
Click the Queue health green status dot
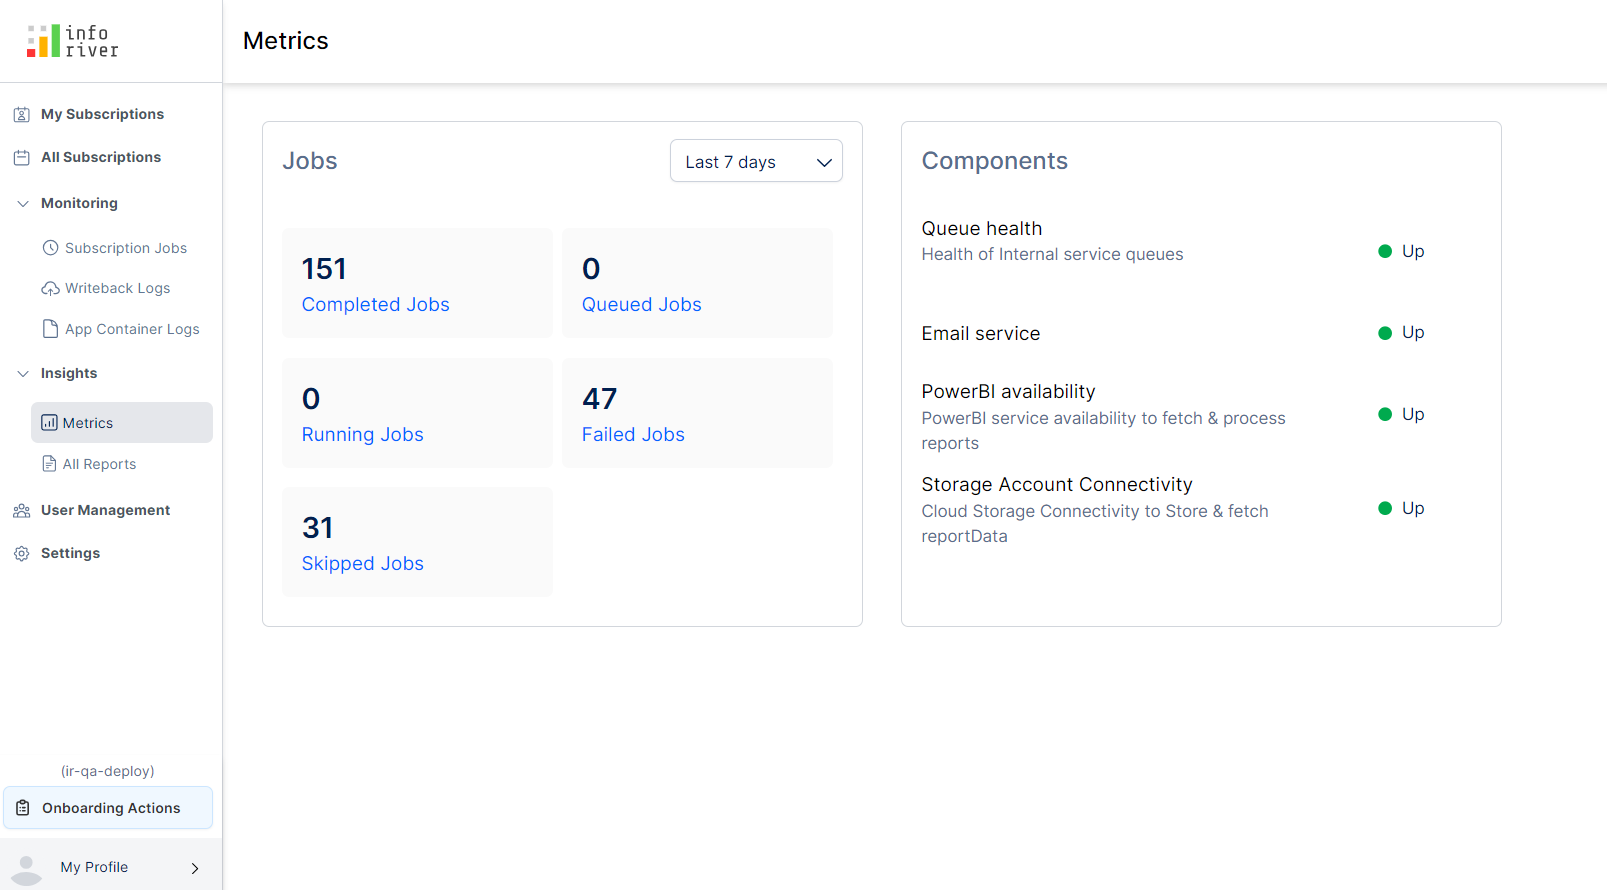1385,252
